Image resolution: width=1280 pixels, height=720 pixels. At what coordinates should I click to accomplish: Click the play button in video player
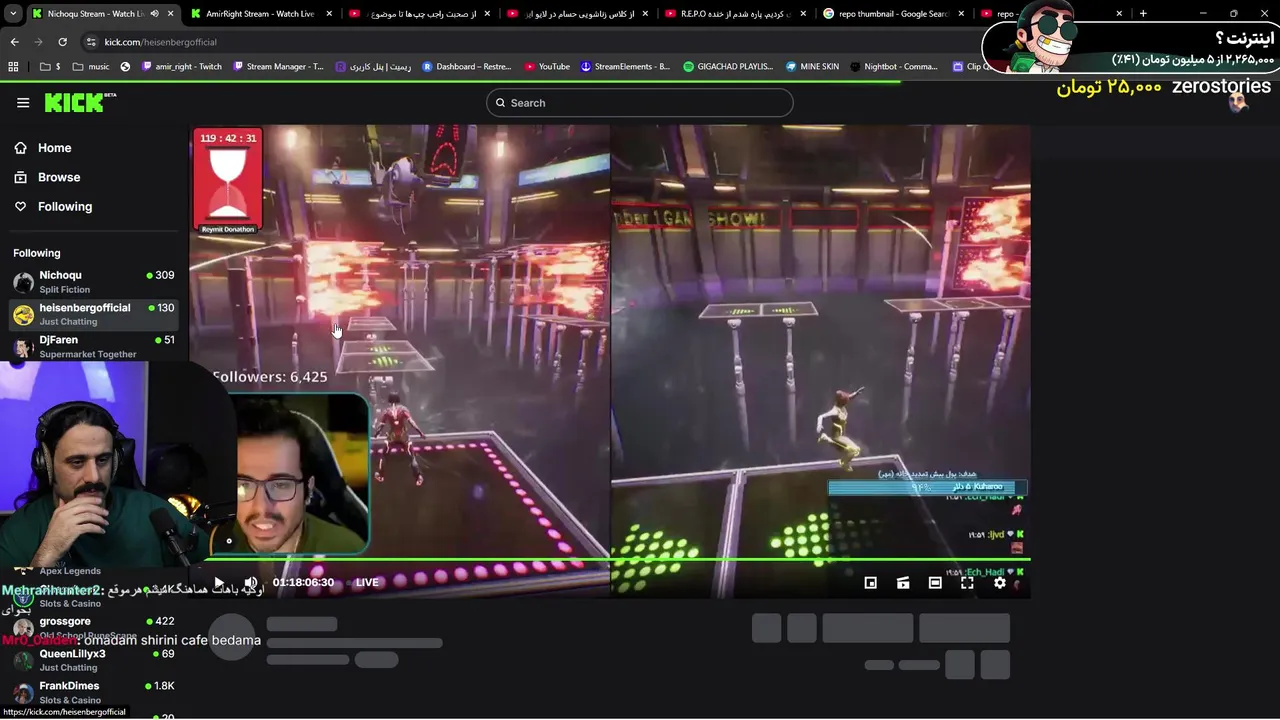(x=219, y=582)
